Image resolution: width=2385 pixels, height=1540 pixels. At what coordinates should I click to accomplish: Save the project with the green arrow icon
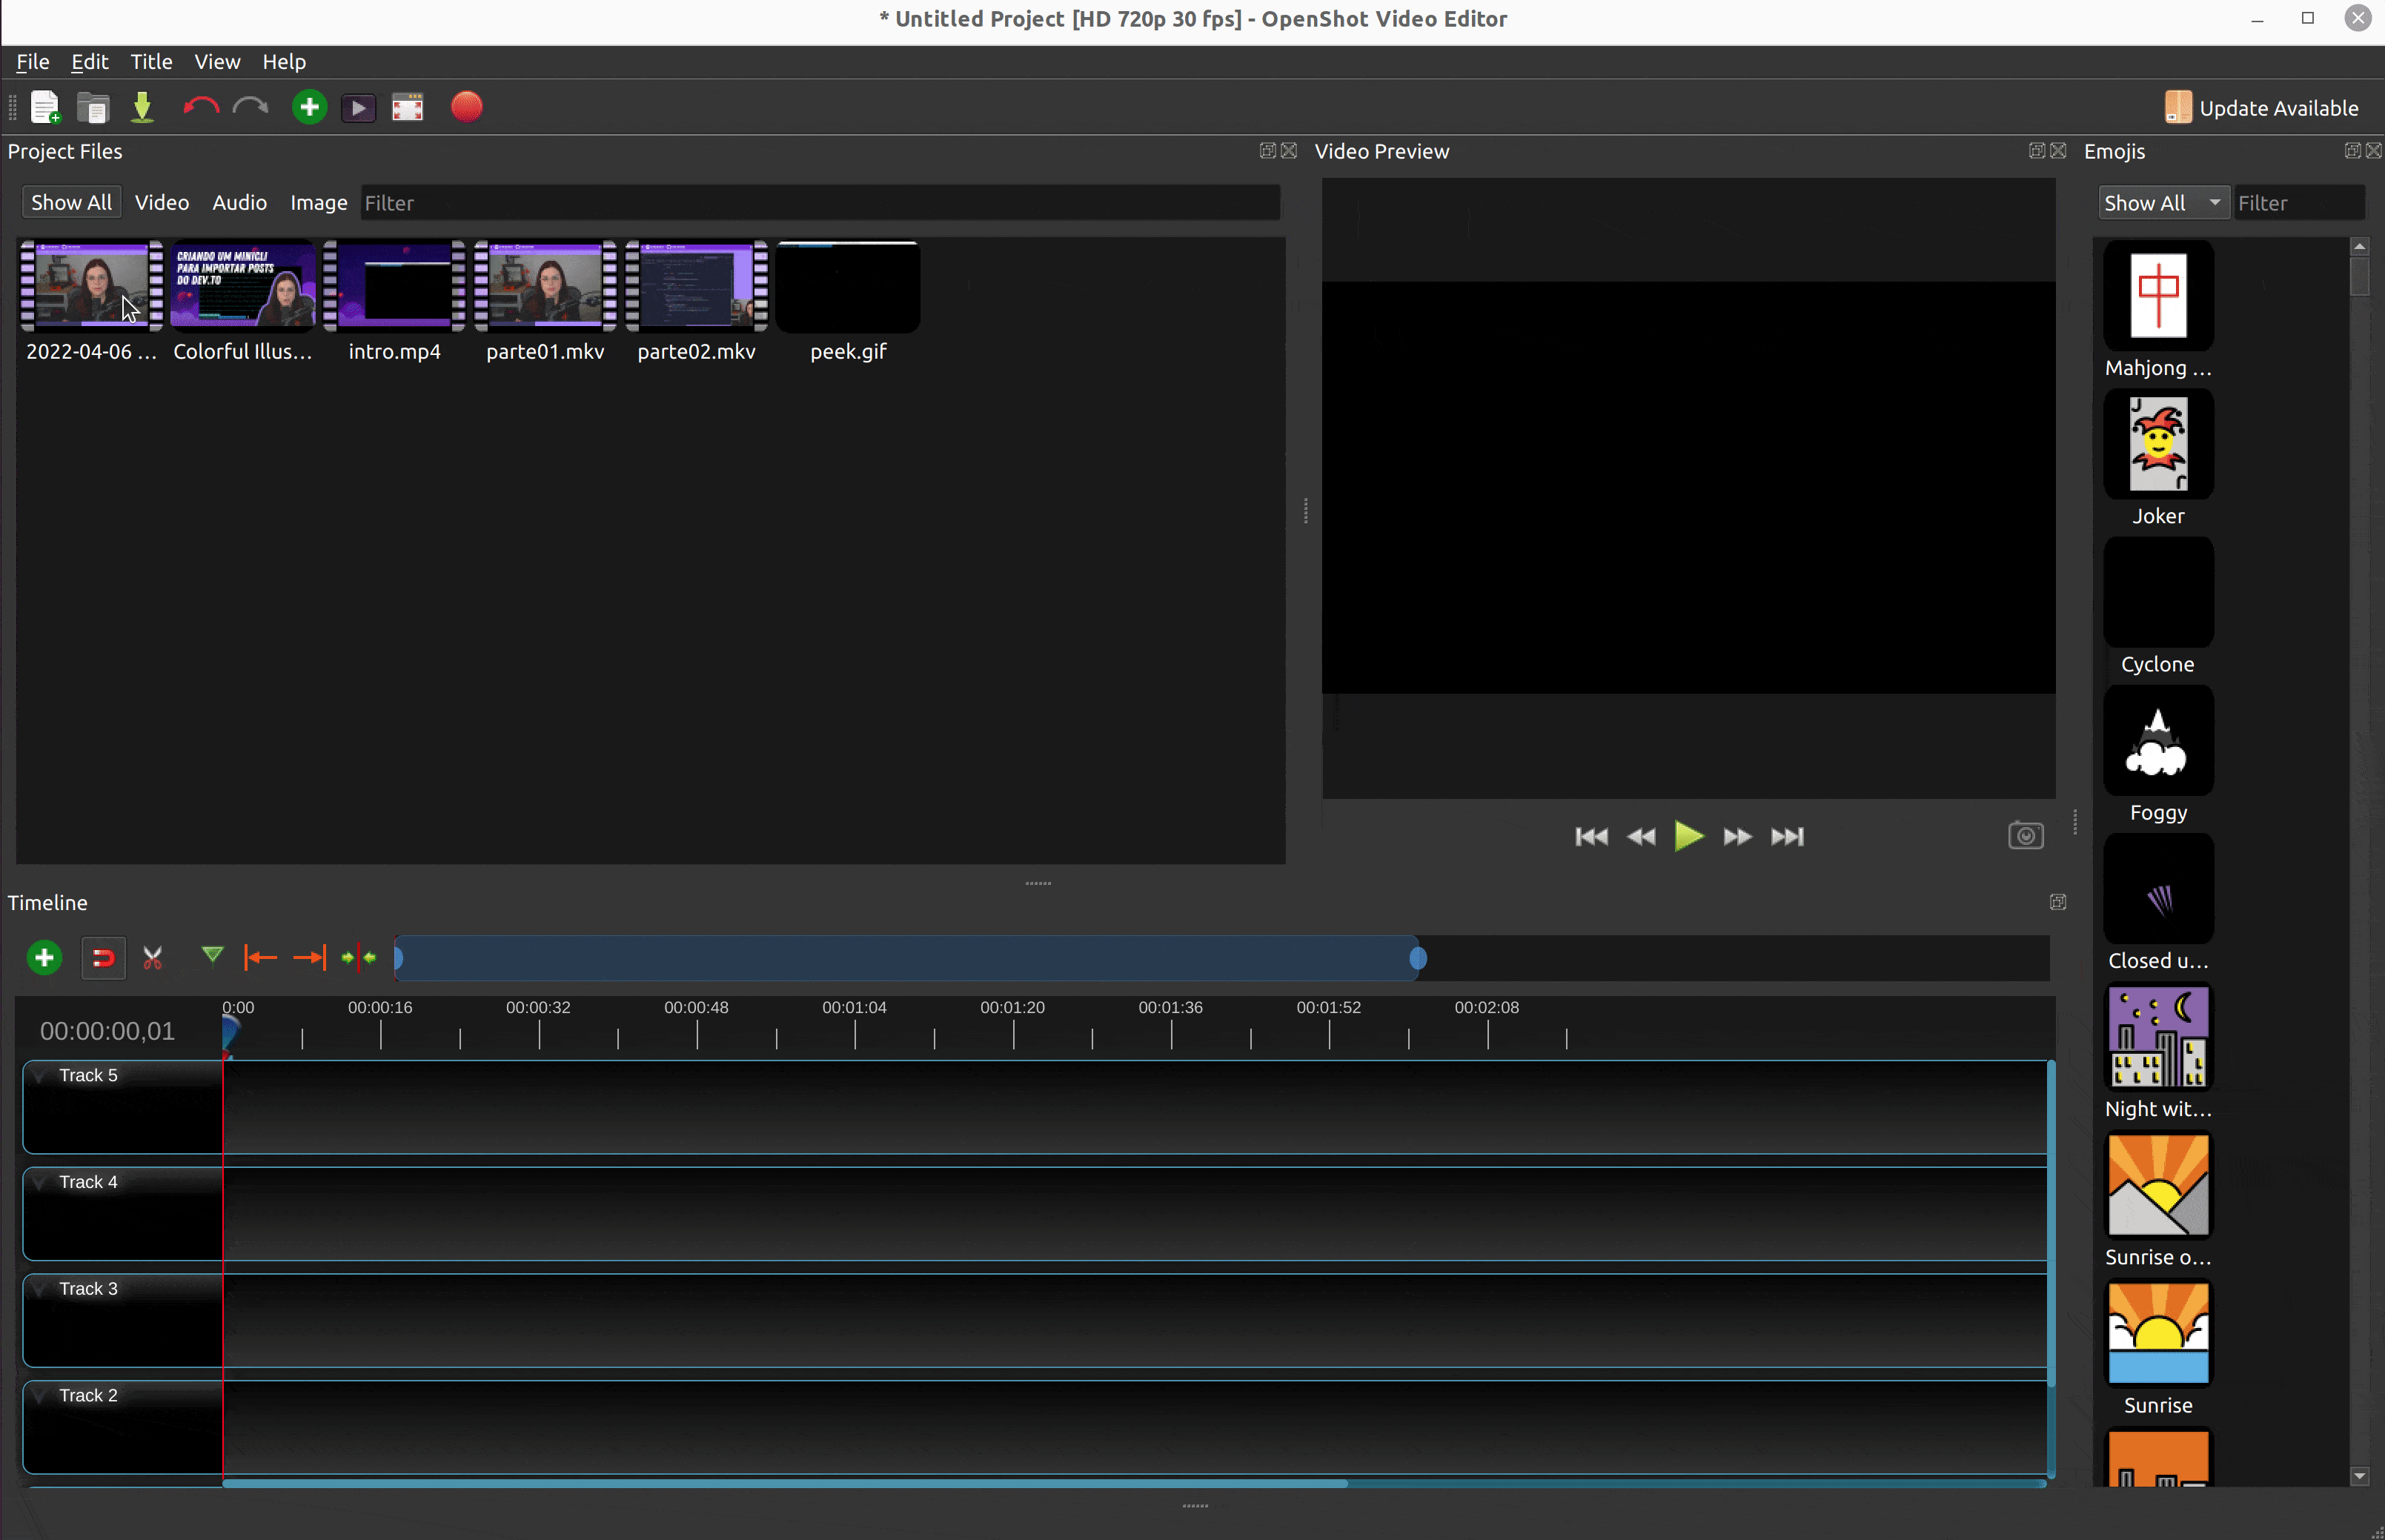[142, 107]
